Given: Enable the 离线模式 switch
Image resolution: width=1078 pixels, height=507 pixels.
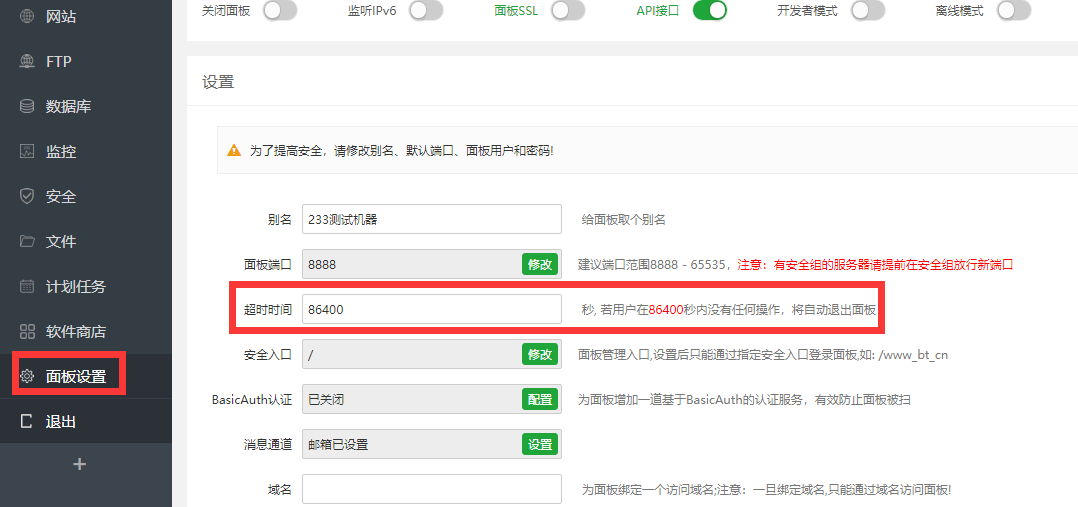Looking at the screenshot, I should pyautogui.click(x=1014, y=11).
